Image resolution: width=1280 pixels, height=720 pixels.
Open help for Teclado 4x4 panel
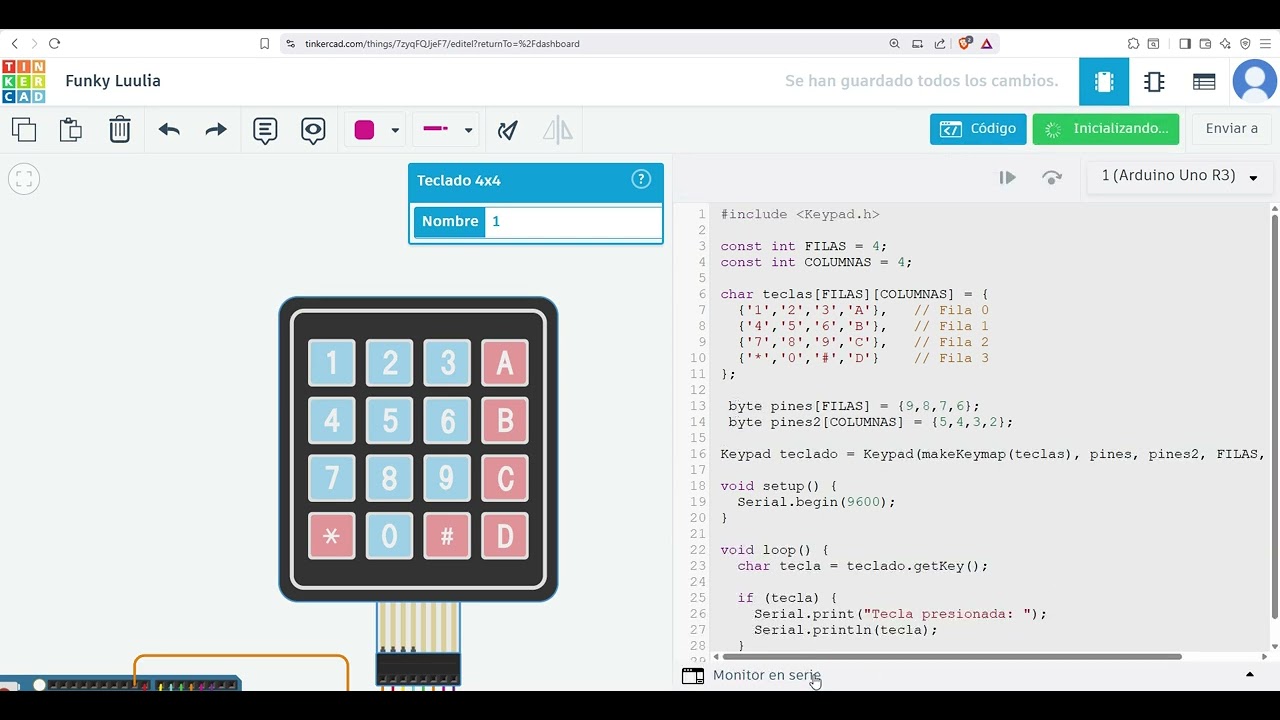(641, 179)
